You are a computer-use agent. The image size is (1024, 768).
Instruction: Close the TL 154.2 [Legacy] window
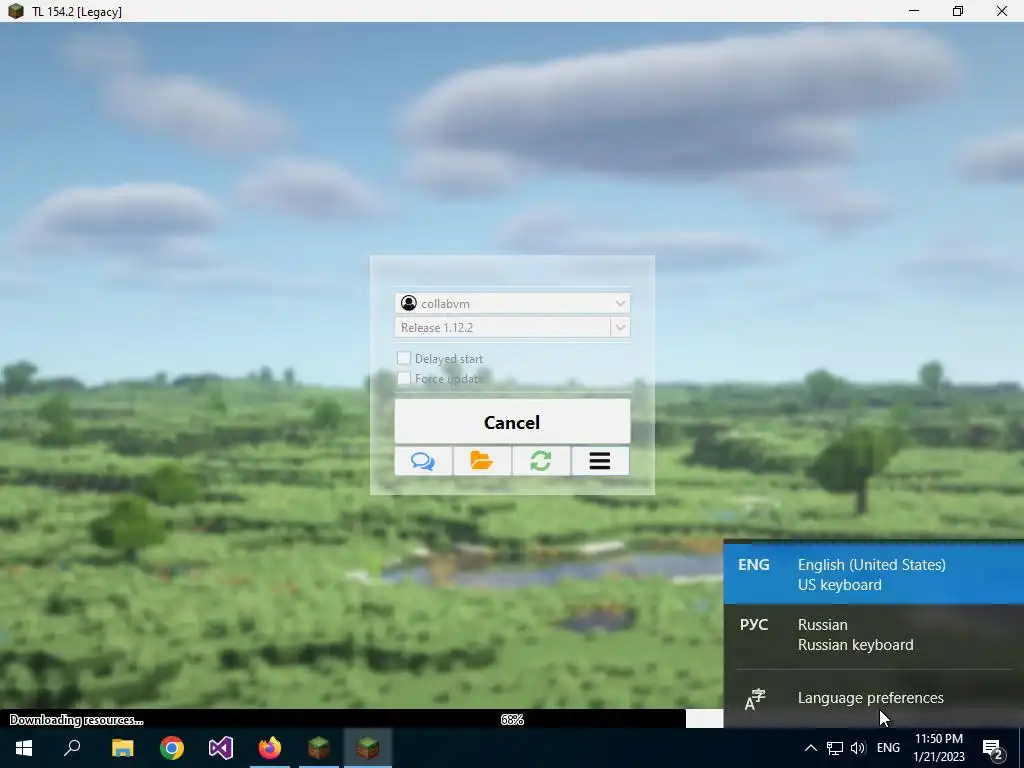pos(1002,11)
